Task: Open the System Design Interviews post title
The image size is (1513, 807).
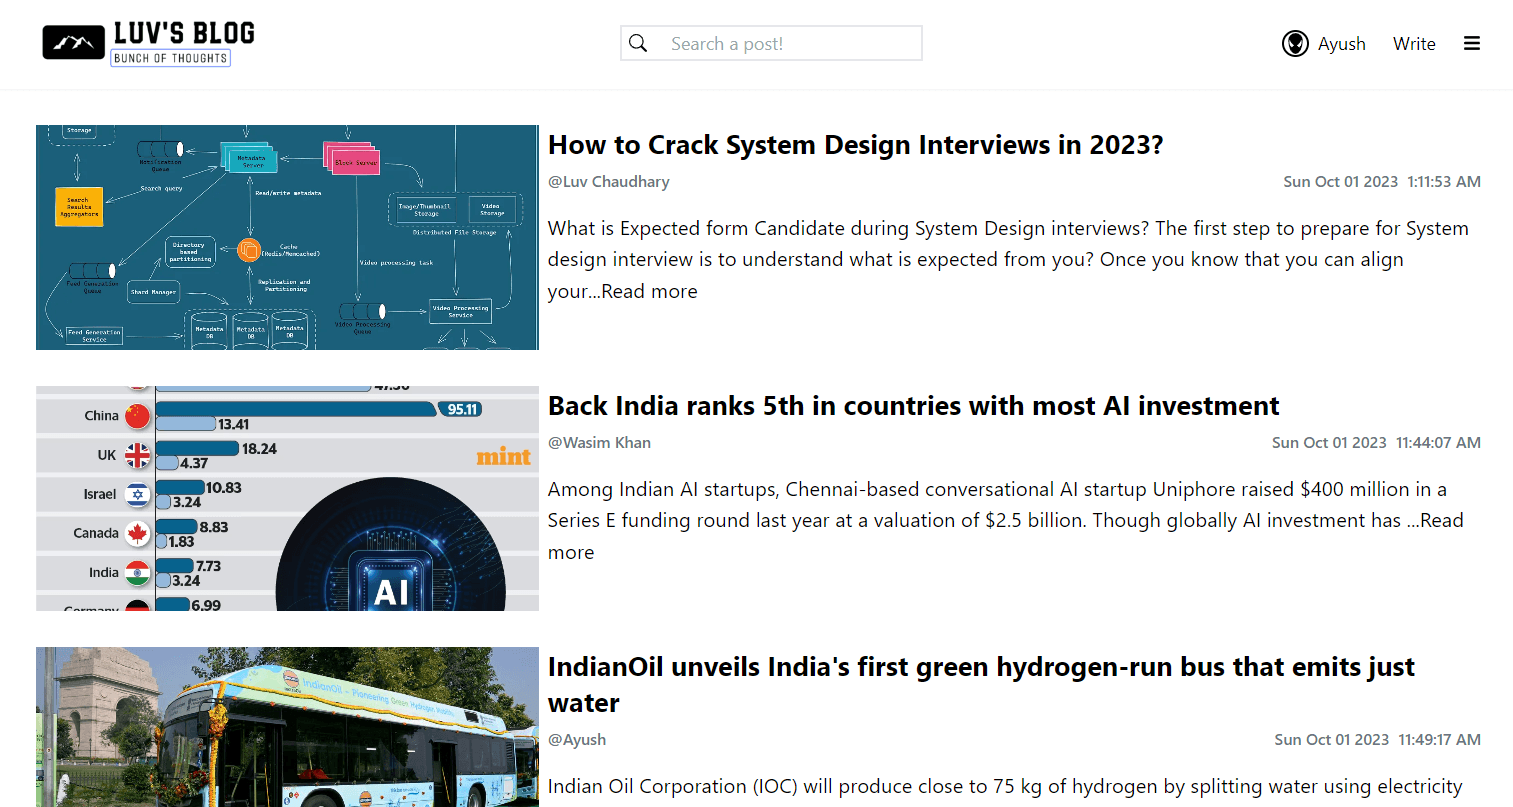Action: coord(856,145)
